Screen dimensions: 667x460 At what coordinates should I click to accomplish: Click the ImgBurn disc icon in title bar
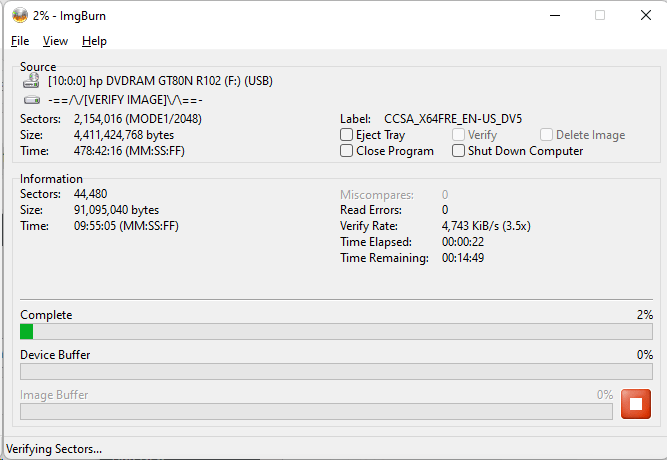coord(19,15)
